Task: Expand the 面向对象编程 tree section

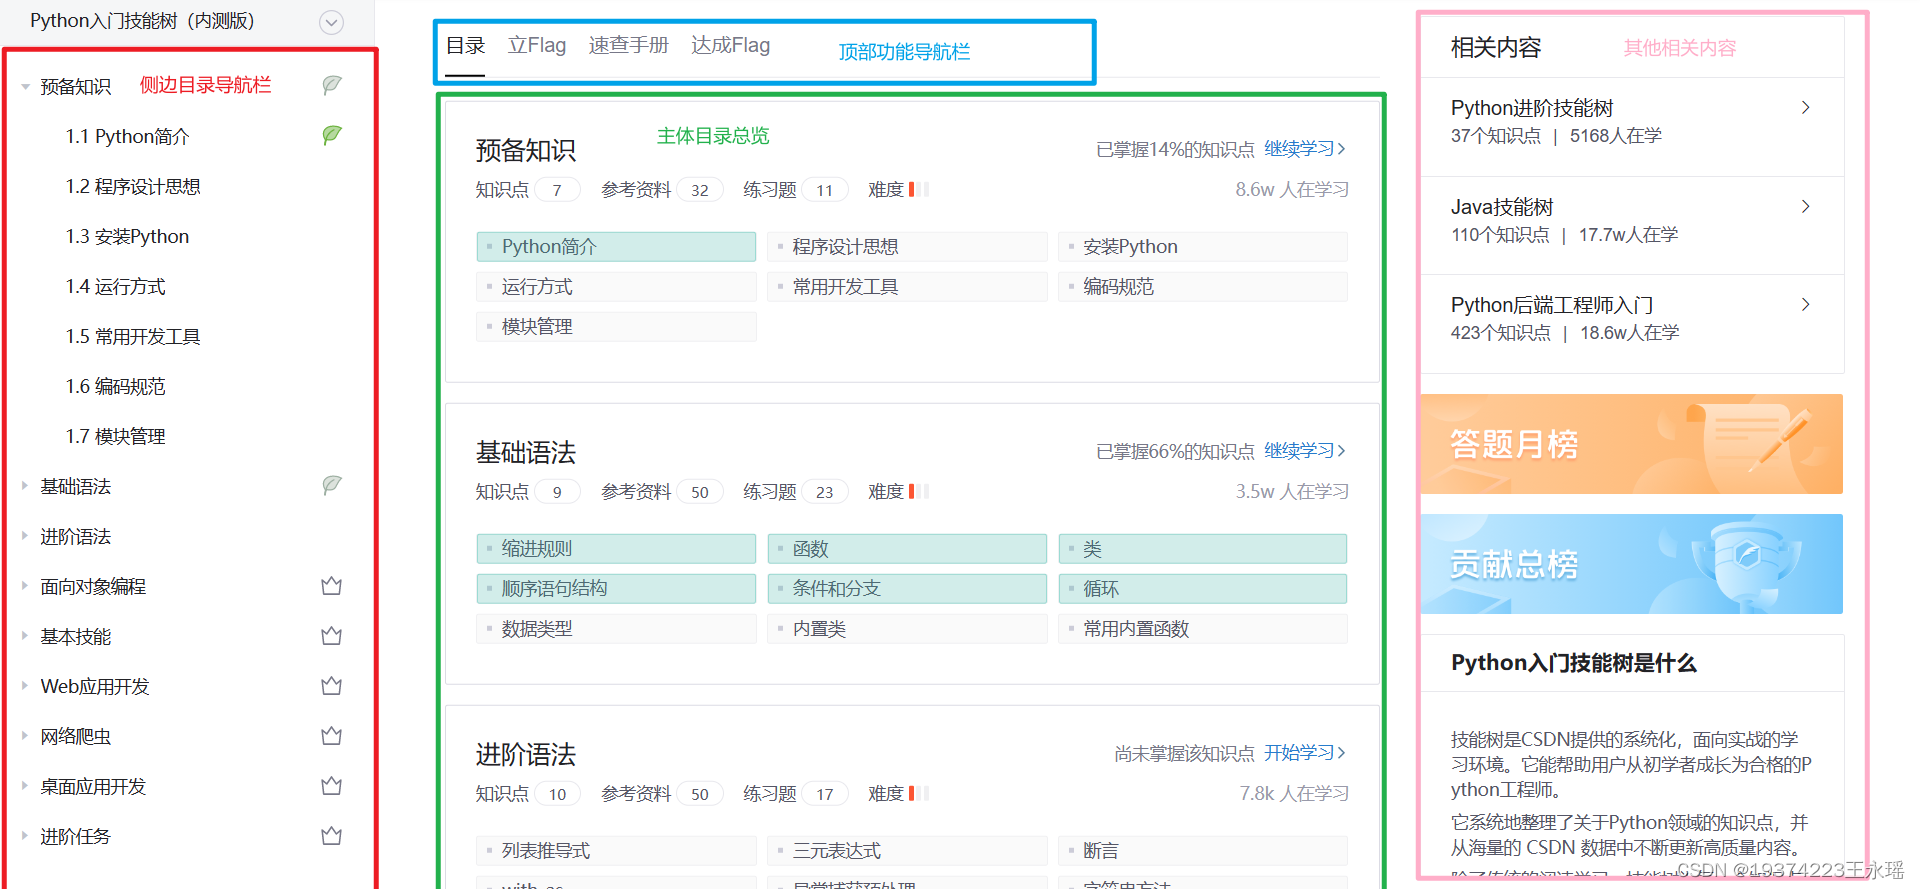Action: [25, 586]
